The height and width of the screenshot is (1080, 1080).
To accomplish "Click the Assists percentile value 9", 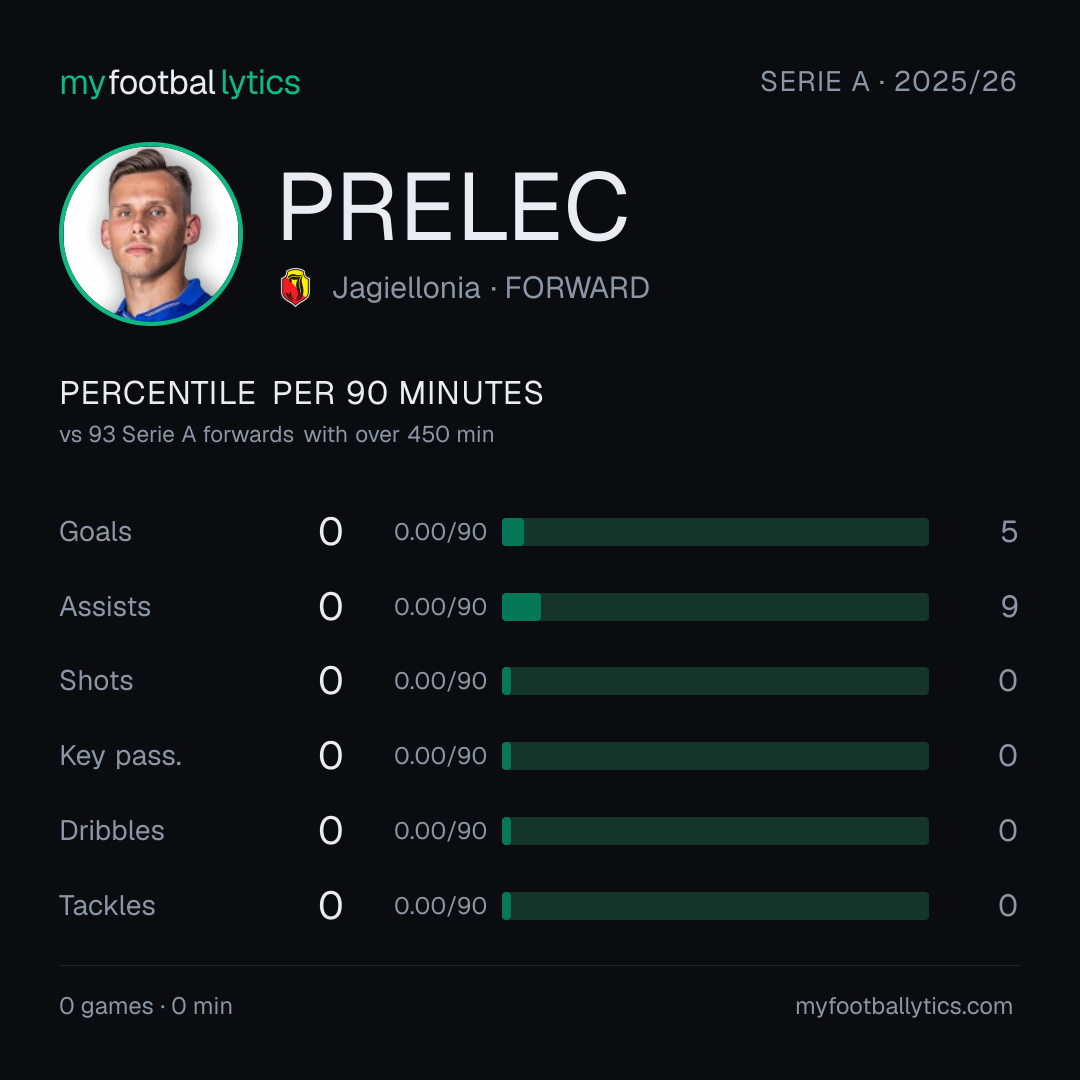I will [x=1009, y=607].
